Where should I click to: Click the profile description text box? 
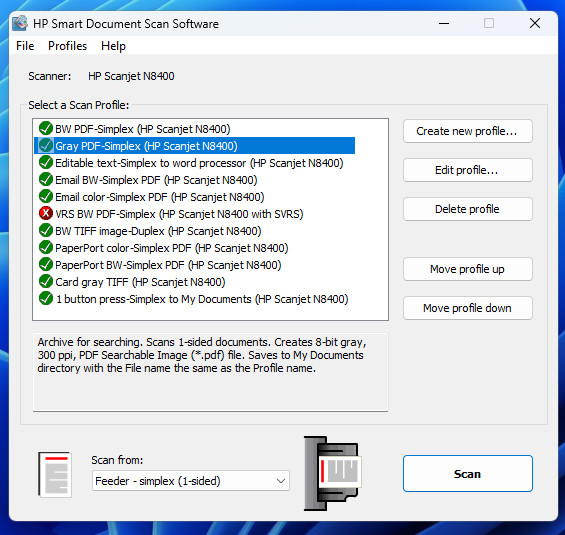210,372
